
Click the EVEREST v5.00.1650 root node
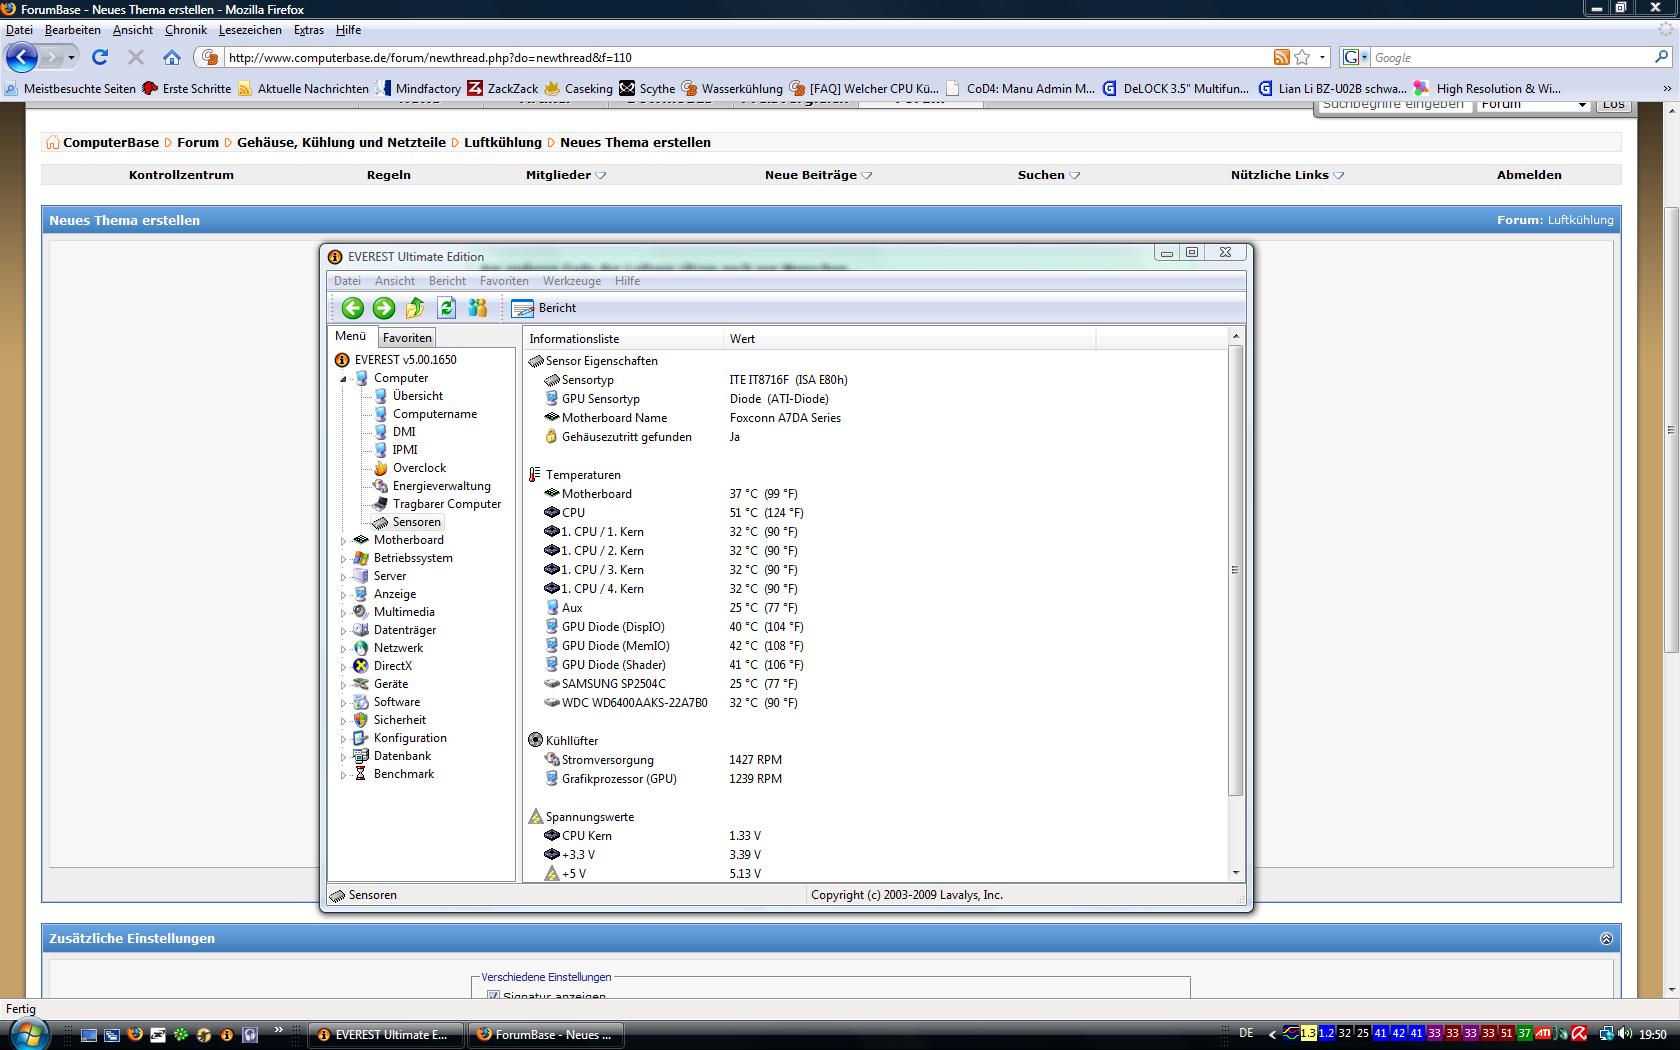(405, 360)
